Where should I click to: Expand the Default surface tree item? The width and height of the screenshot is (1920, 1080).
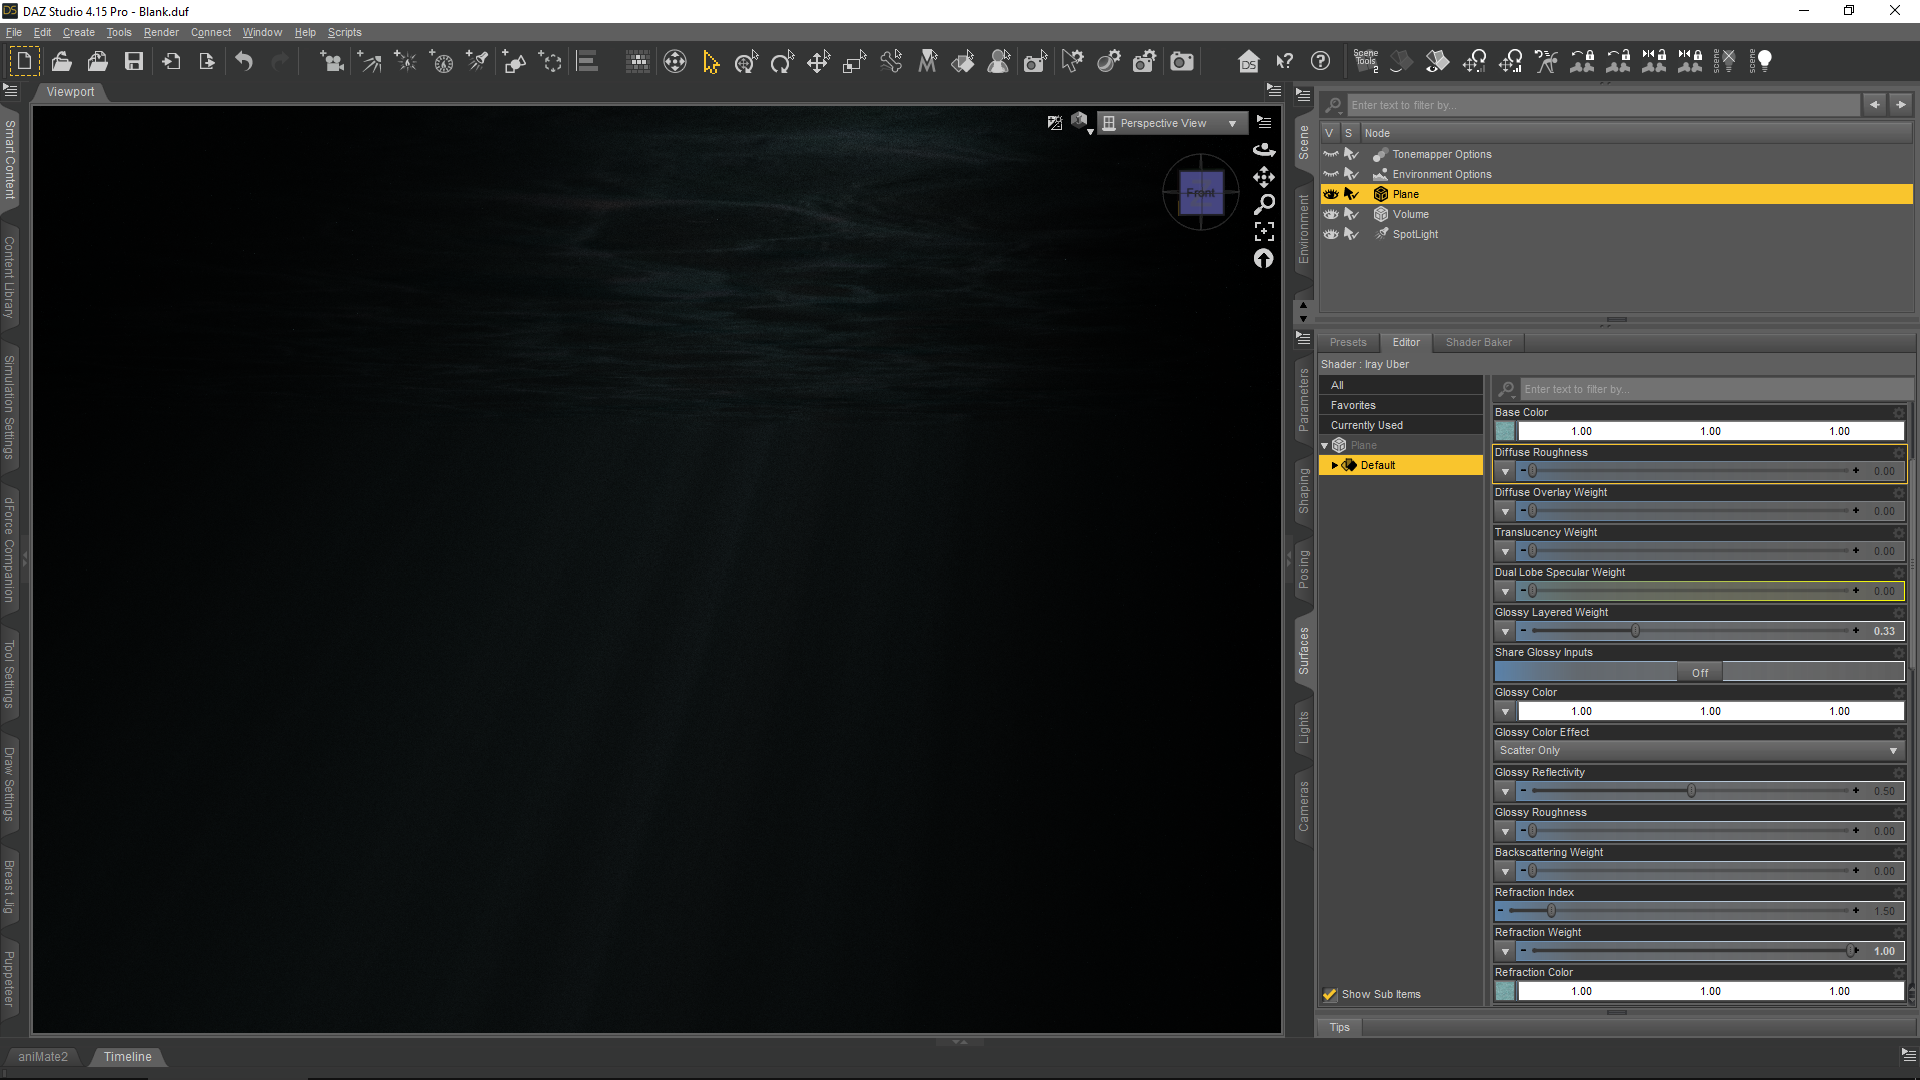pyautogui.click(x=1334, y=465)
